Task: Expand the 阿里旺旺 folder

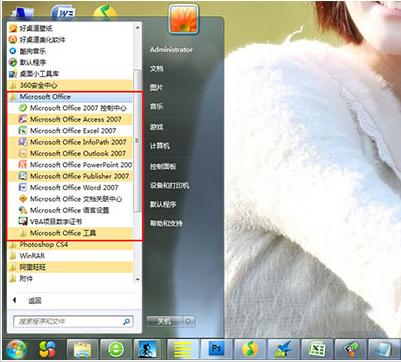Action: [70, 267]
